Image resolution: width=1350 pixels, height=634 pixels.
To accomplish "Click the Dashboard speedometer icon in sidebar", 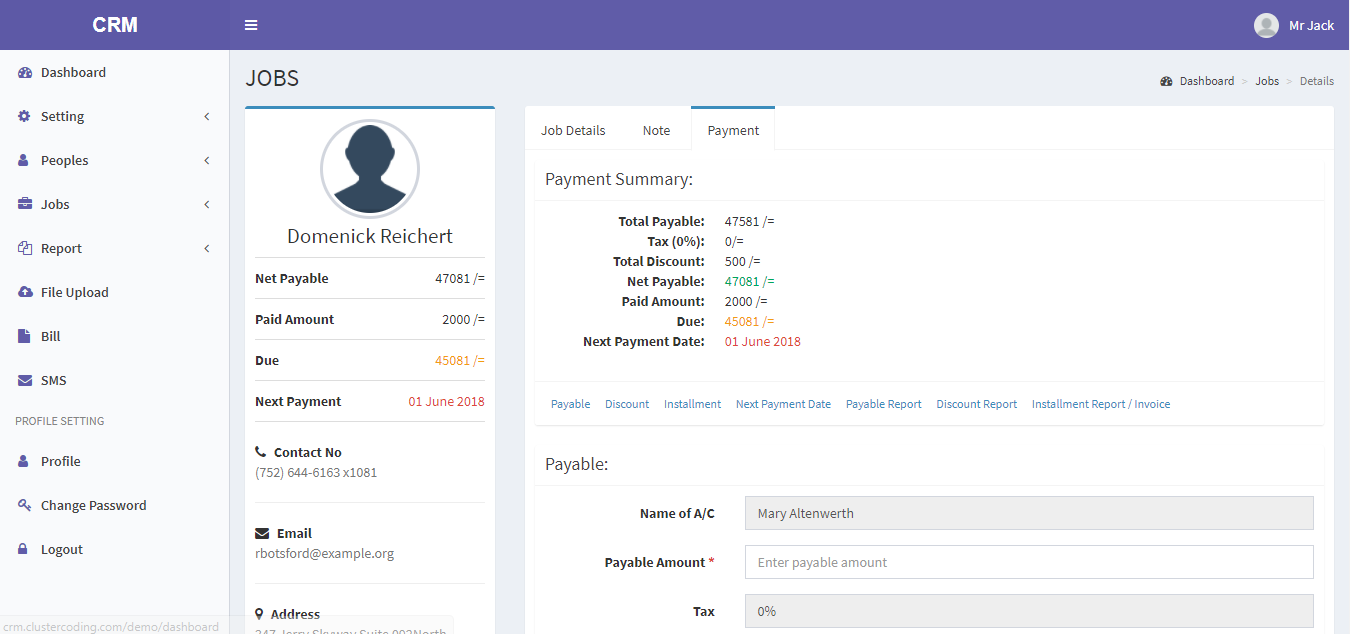I will pyautogui.click(x=25, y=73).
